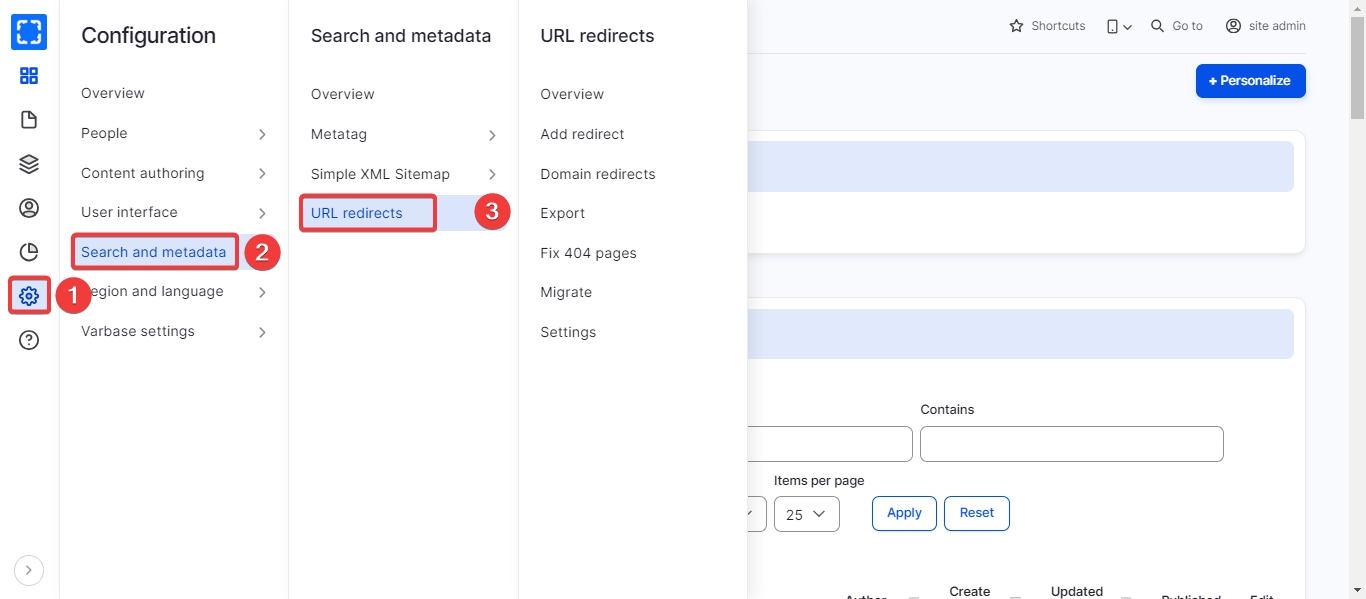Open the Shortcuts star link

[1047, 26]
